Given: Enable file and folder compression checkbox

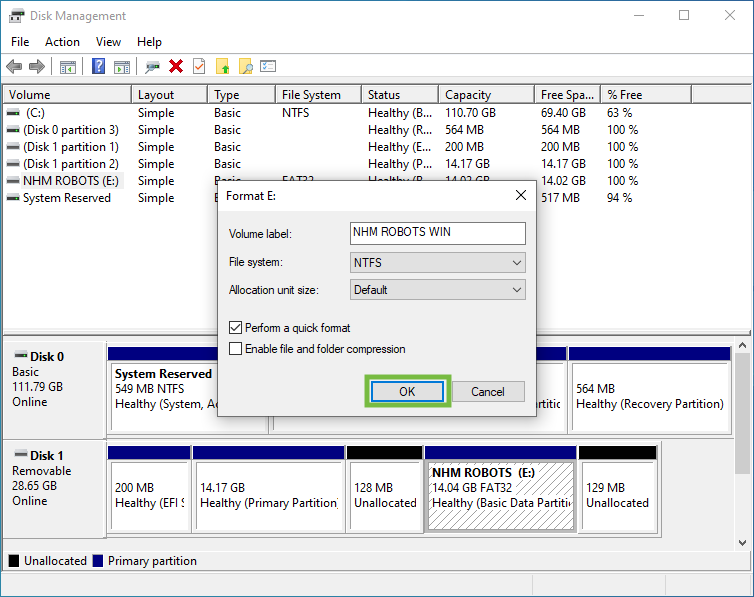Looking at the screenshot, I should pos(235,348).
